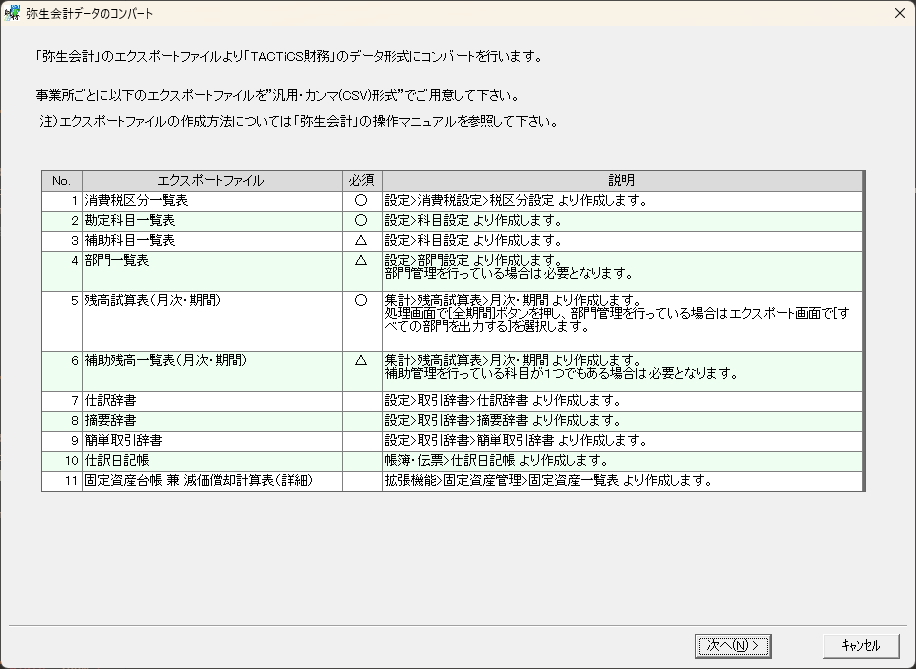The image size is (916, 669).
Task: Click the No. column header
Action: click(62, 181)
